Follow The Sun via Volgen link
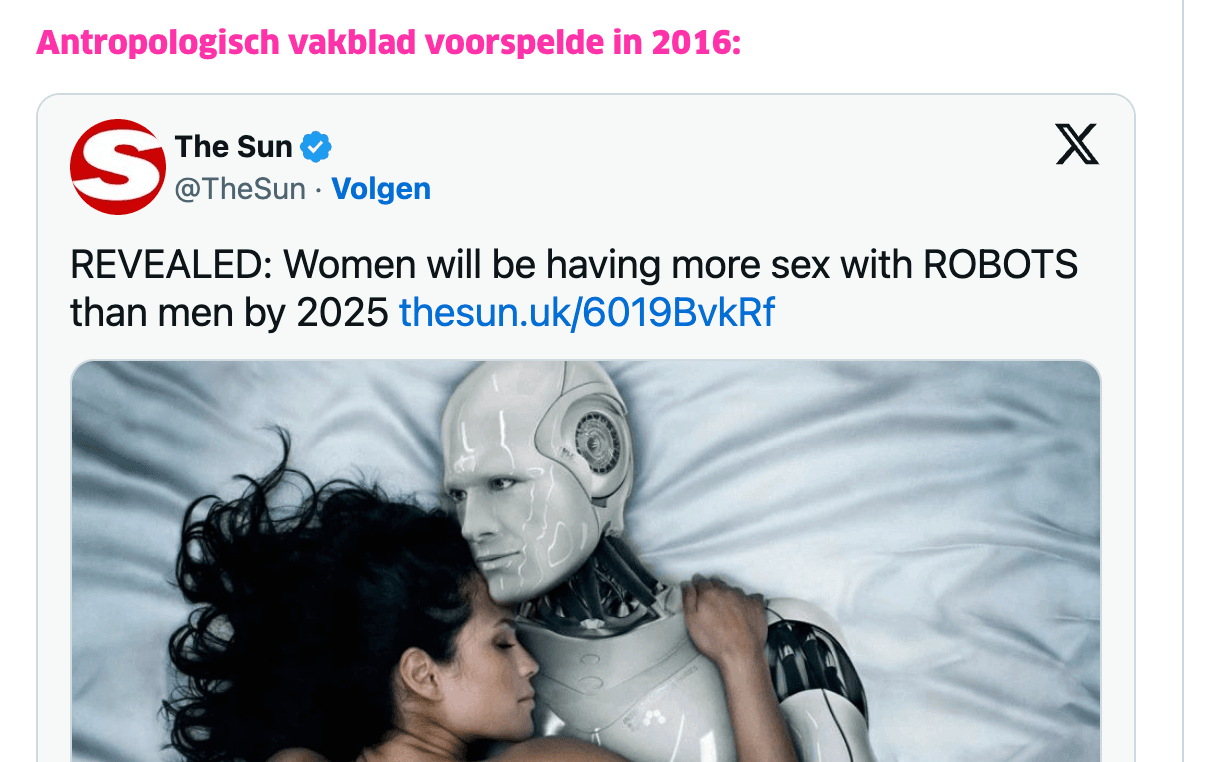 (381, 189)
